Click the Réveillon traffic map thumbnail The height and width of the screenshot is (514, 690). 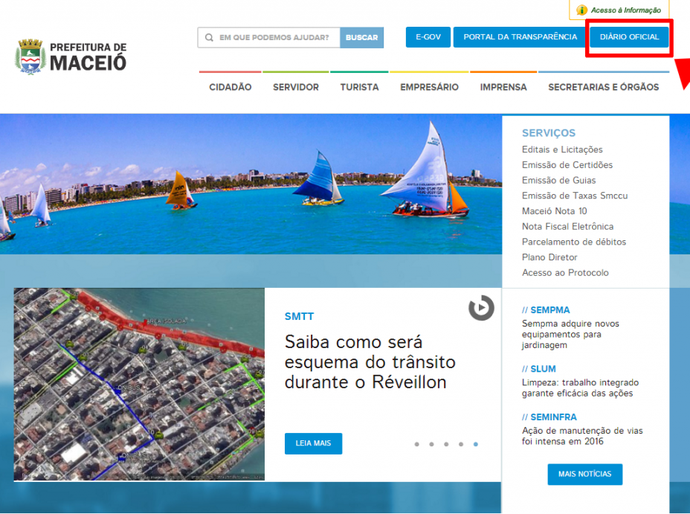coord(139,384)
